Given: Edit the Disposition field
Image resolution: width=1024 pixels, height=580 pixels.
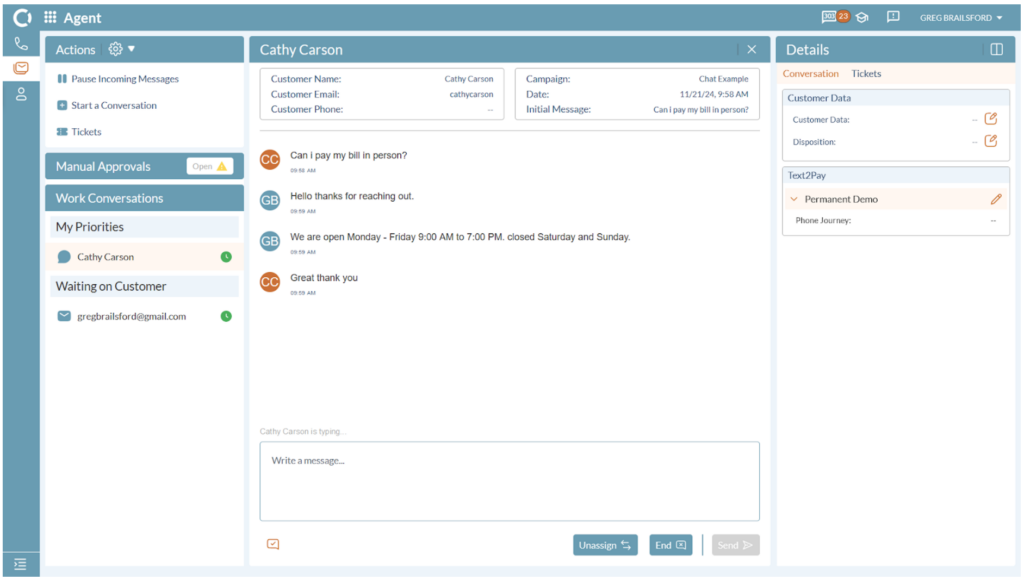Looking at the screenshot, I should pos(991,141).
